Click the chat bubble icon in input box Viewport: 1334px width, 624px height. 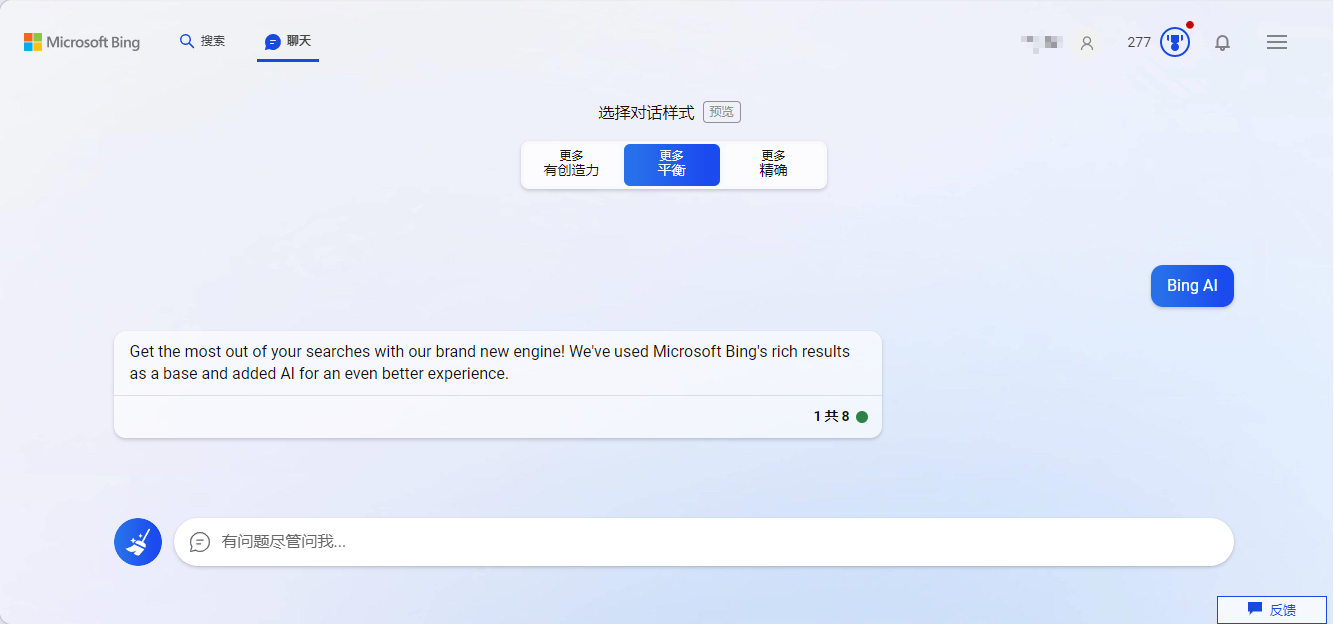click(200, 542)
